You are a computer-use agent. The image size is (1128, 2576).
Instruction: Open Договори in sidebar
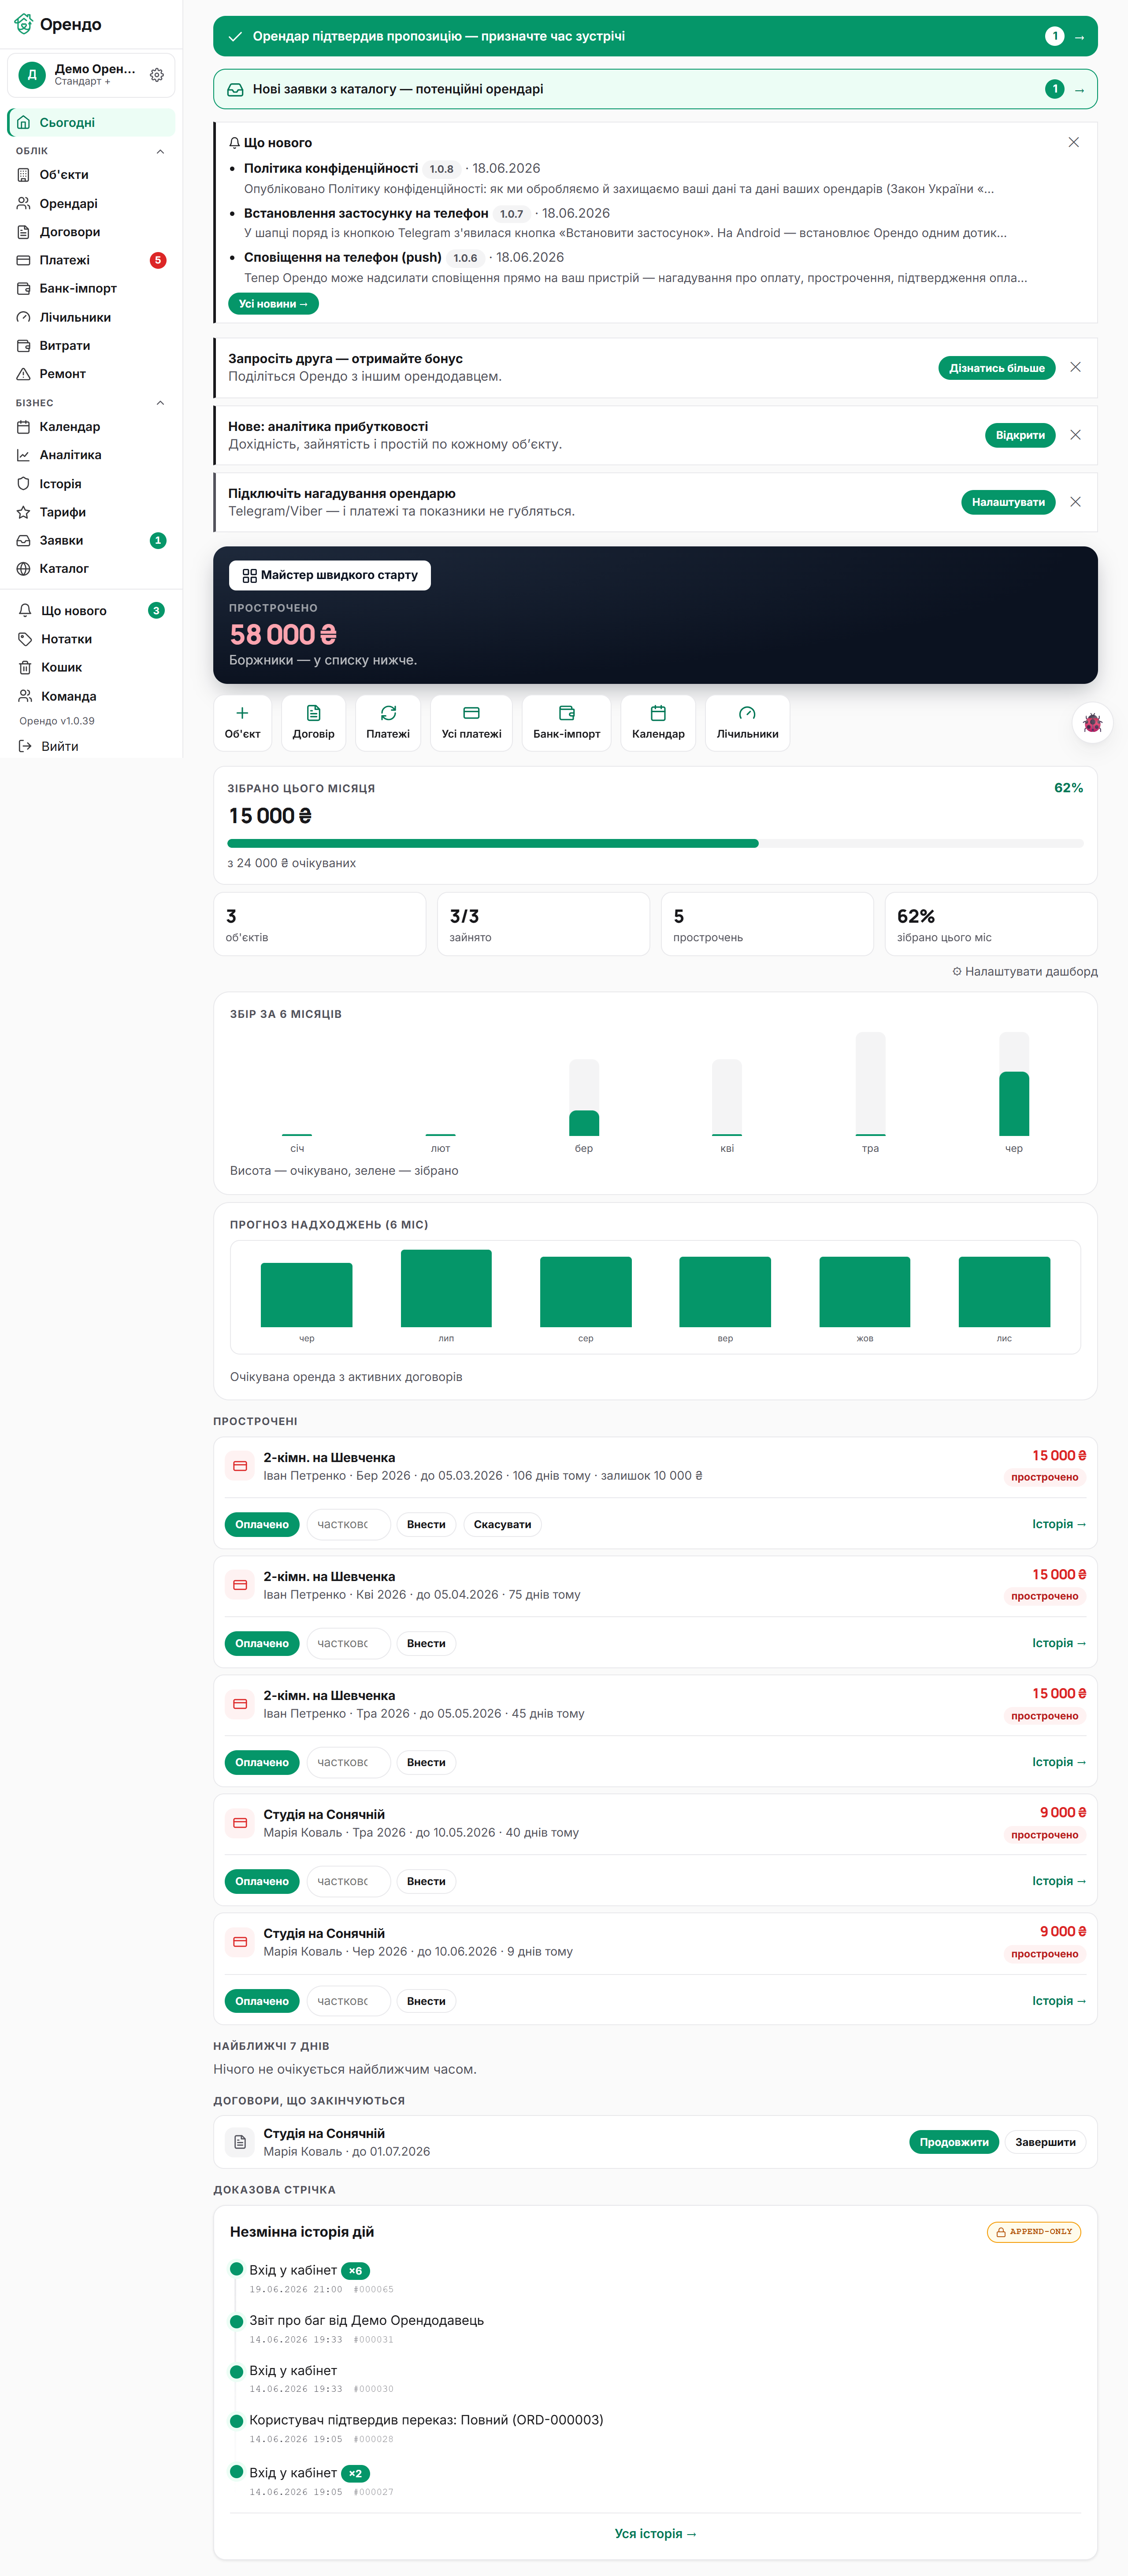coord(91,232)
